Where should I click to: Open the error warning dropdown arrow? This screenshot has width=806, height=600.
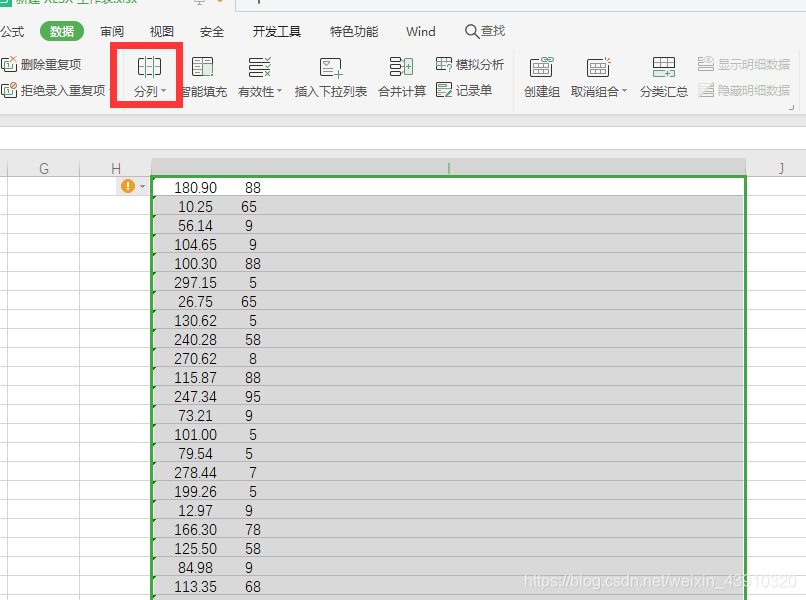tap(142, 186)
